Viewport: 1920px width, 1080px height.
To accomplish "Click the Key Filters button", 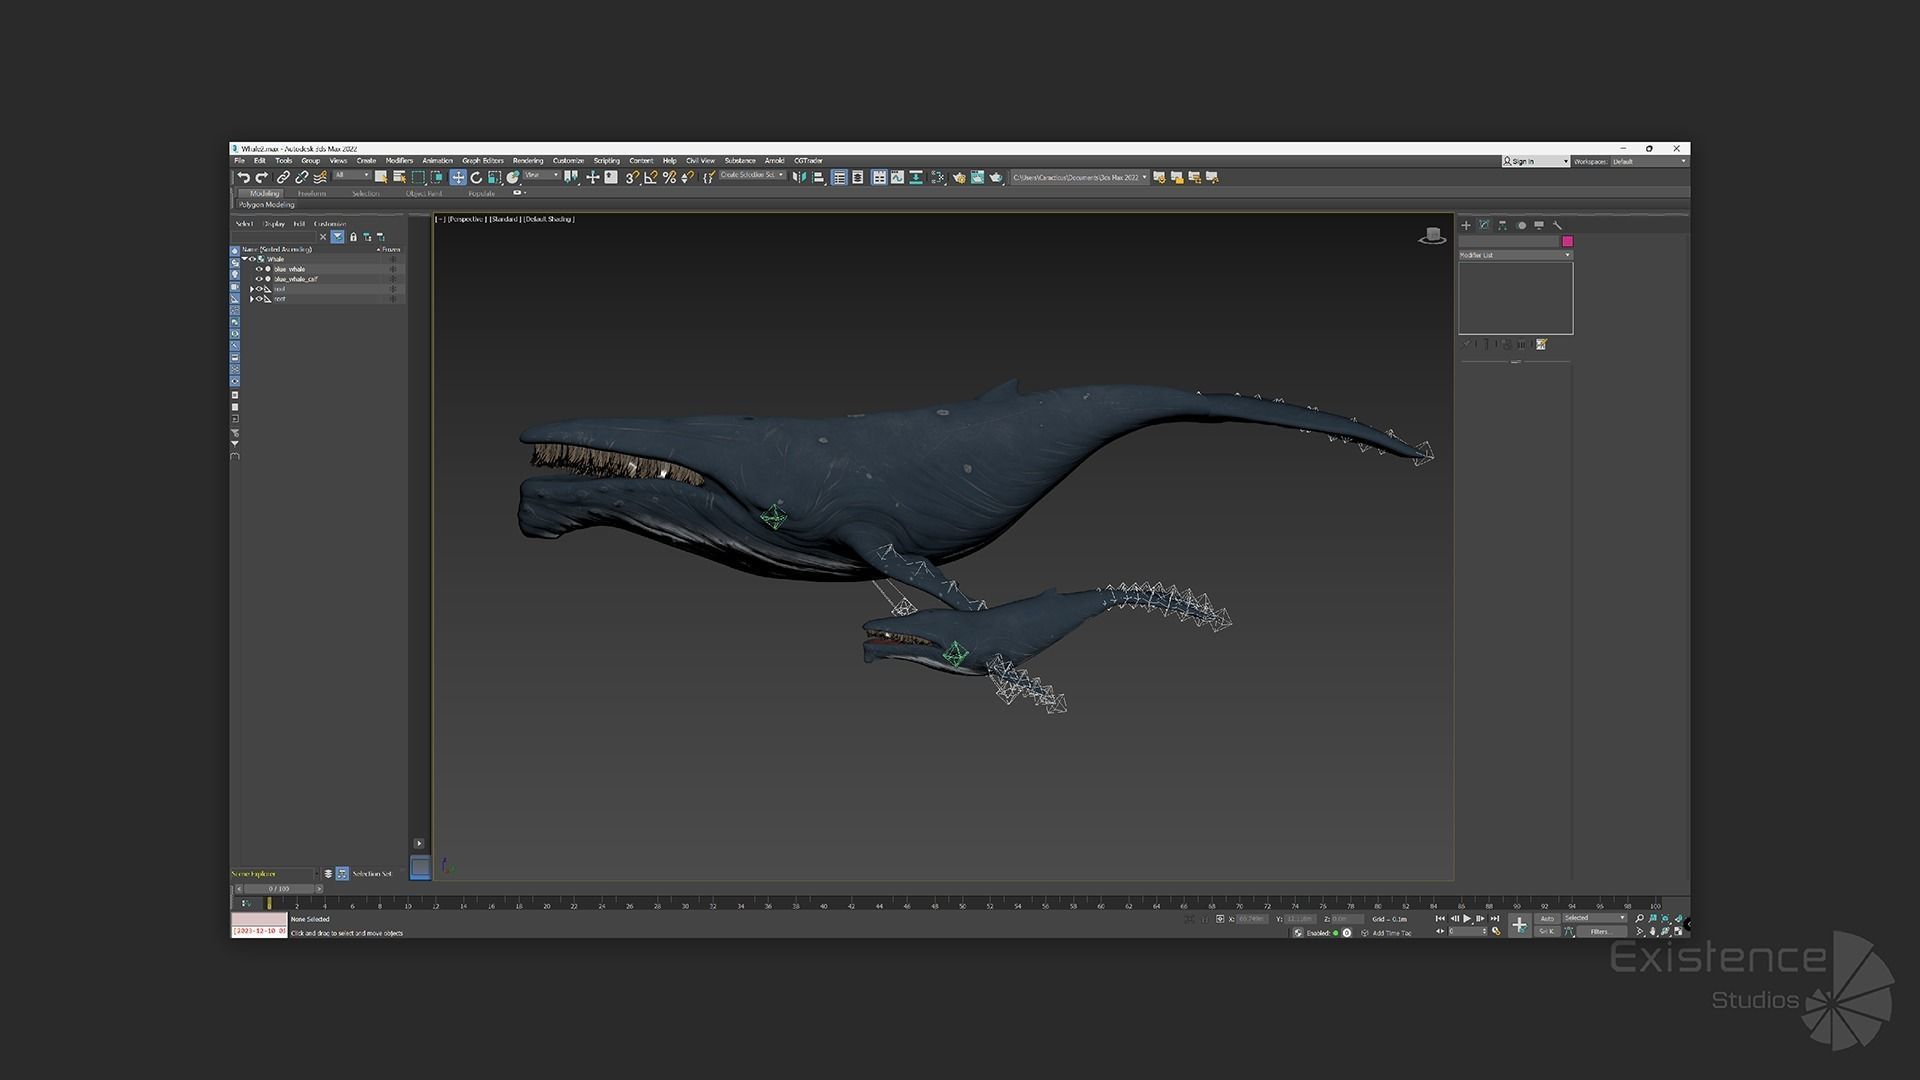I will (1600, 931).
